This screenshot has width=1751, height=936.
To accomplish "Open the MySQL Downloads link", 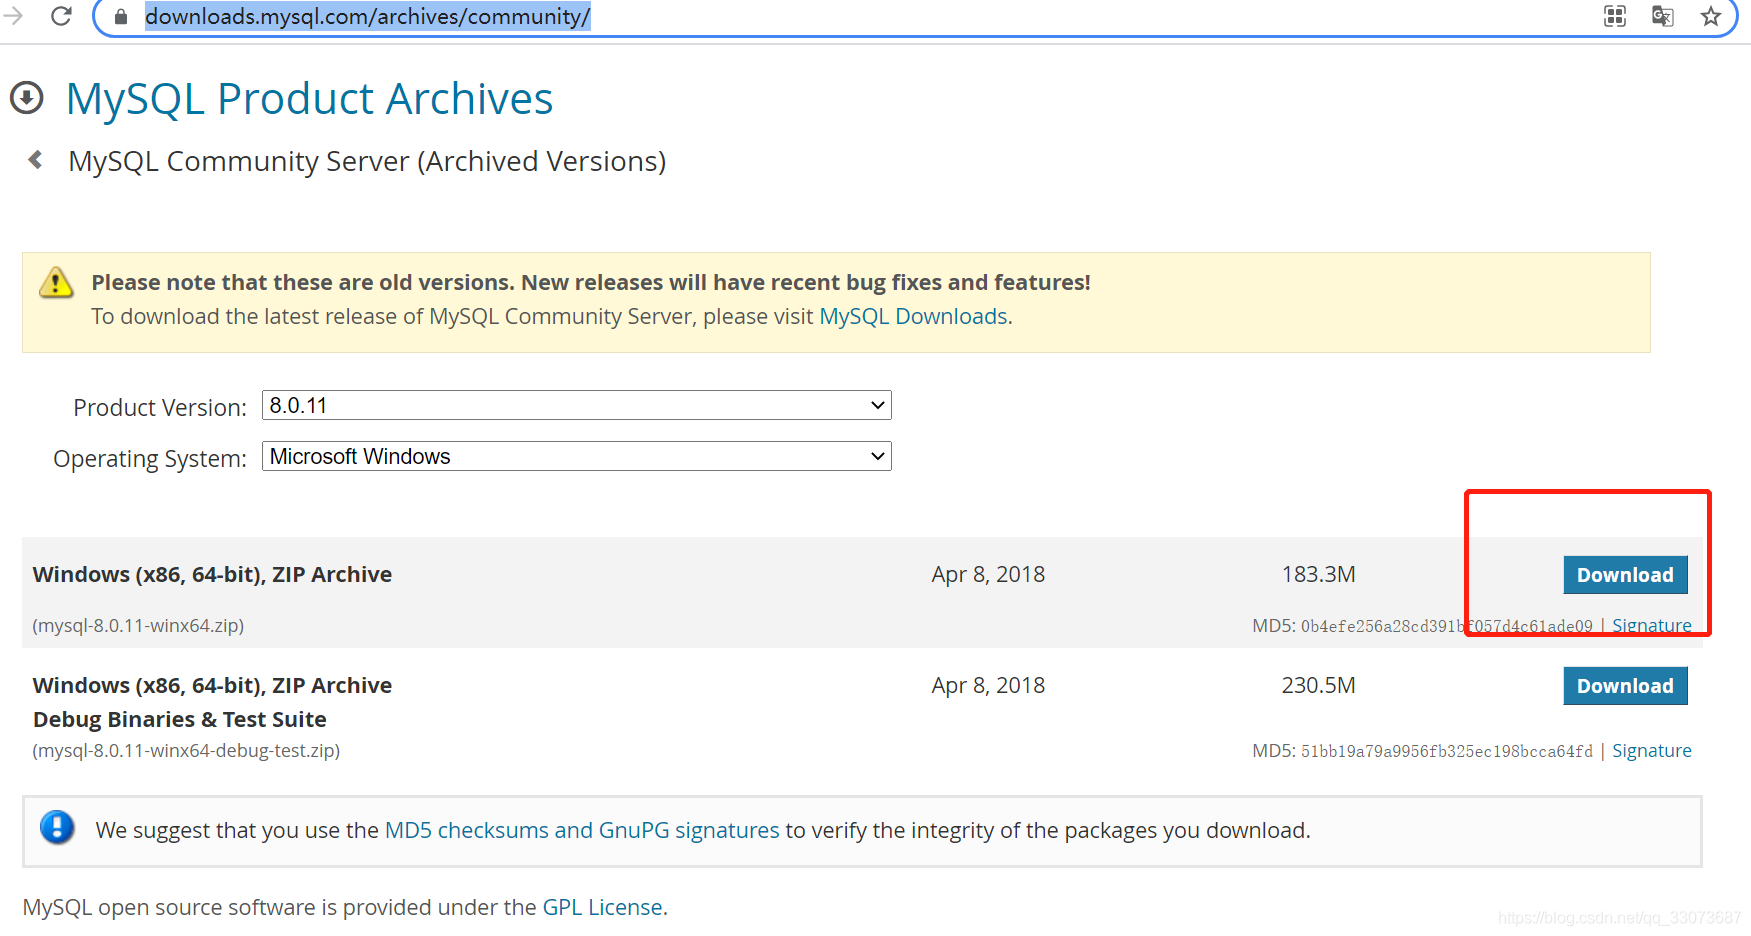I will pyautogui.click(x=913, y=316).
